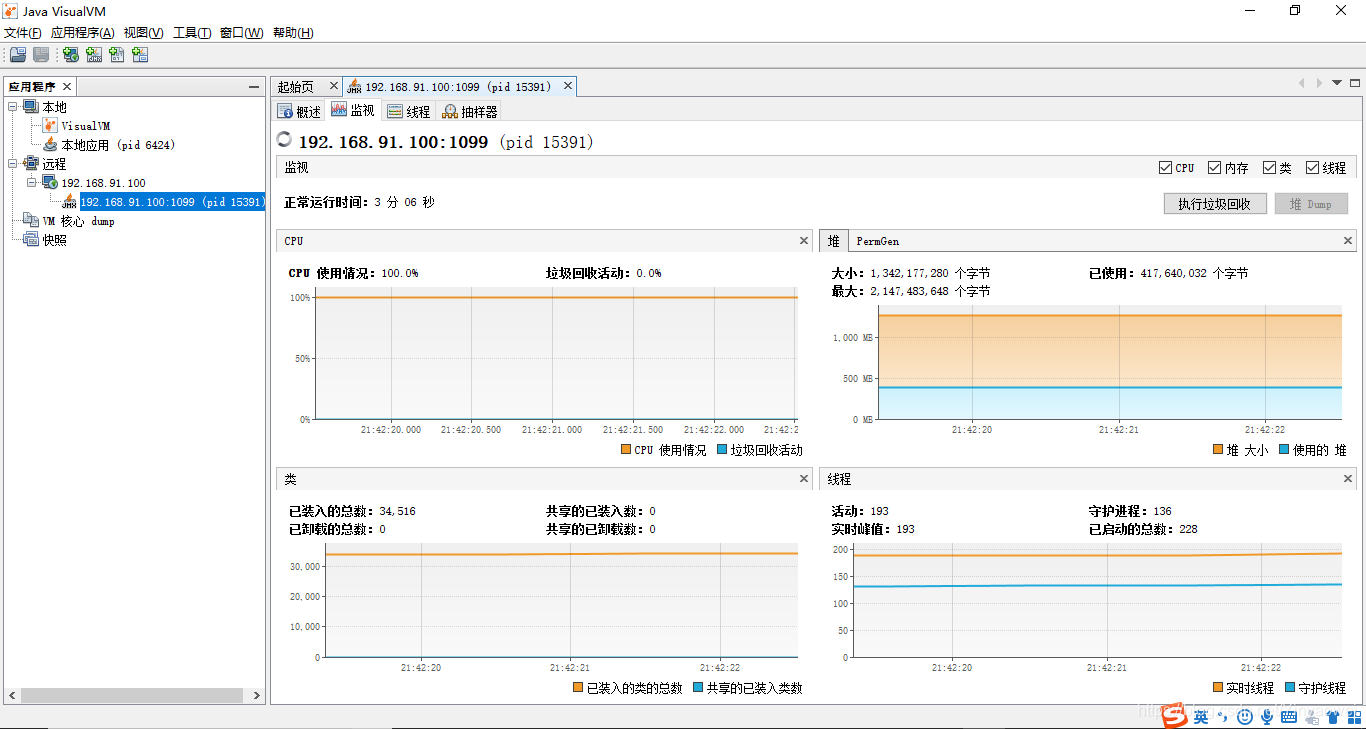Open the document list dropdown arrow
Viewport: 1366px width, 729px height.
[x=1337, y=83]
